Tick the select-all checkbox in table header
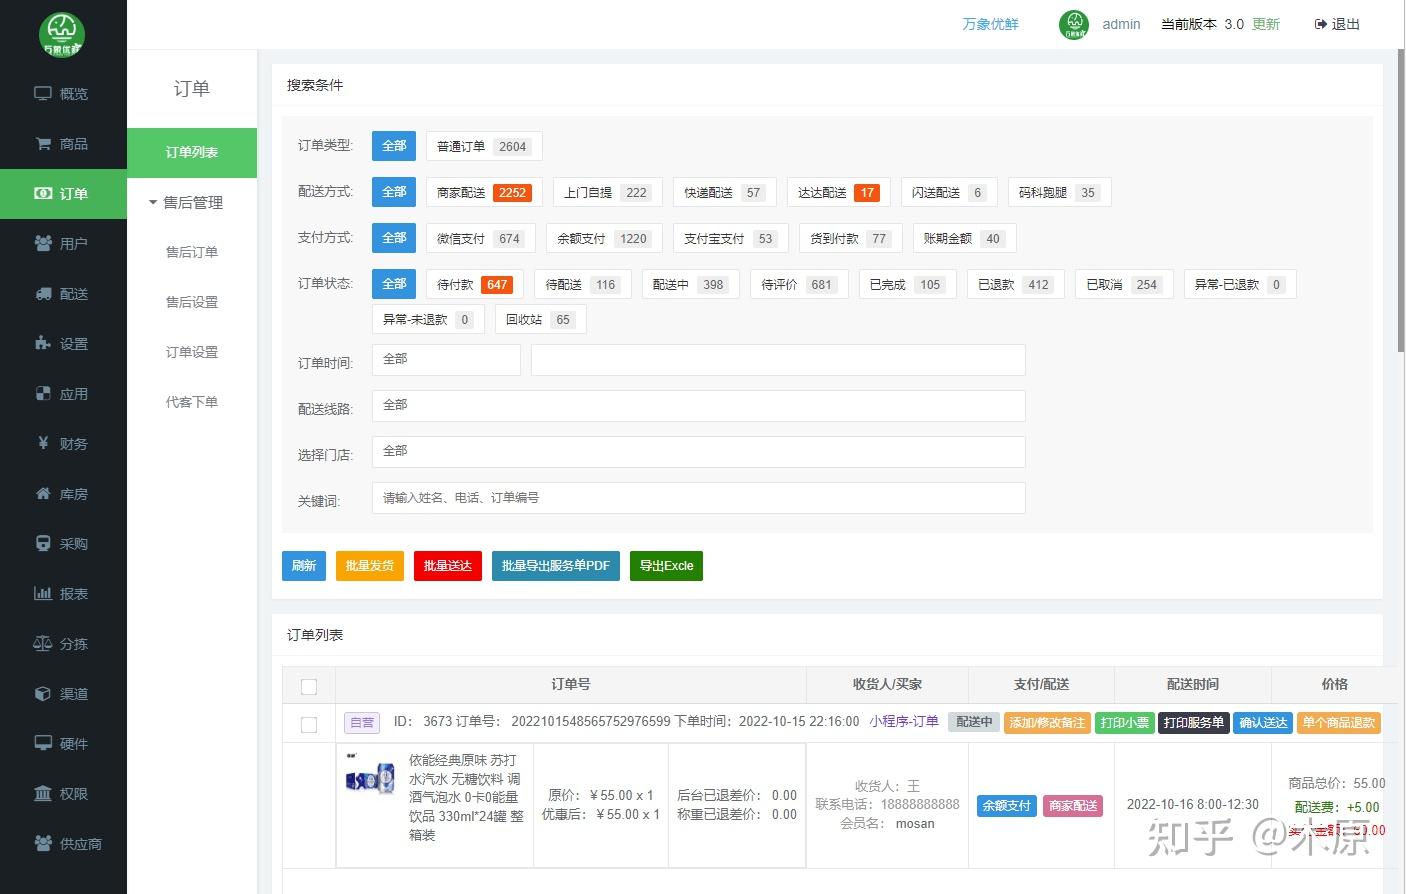The height and width of the screenshot is (894, 1406). click(309, 686)
